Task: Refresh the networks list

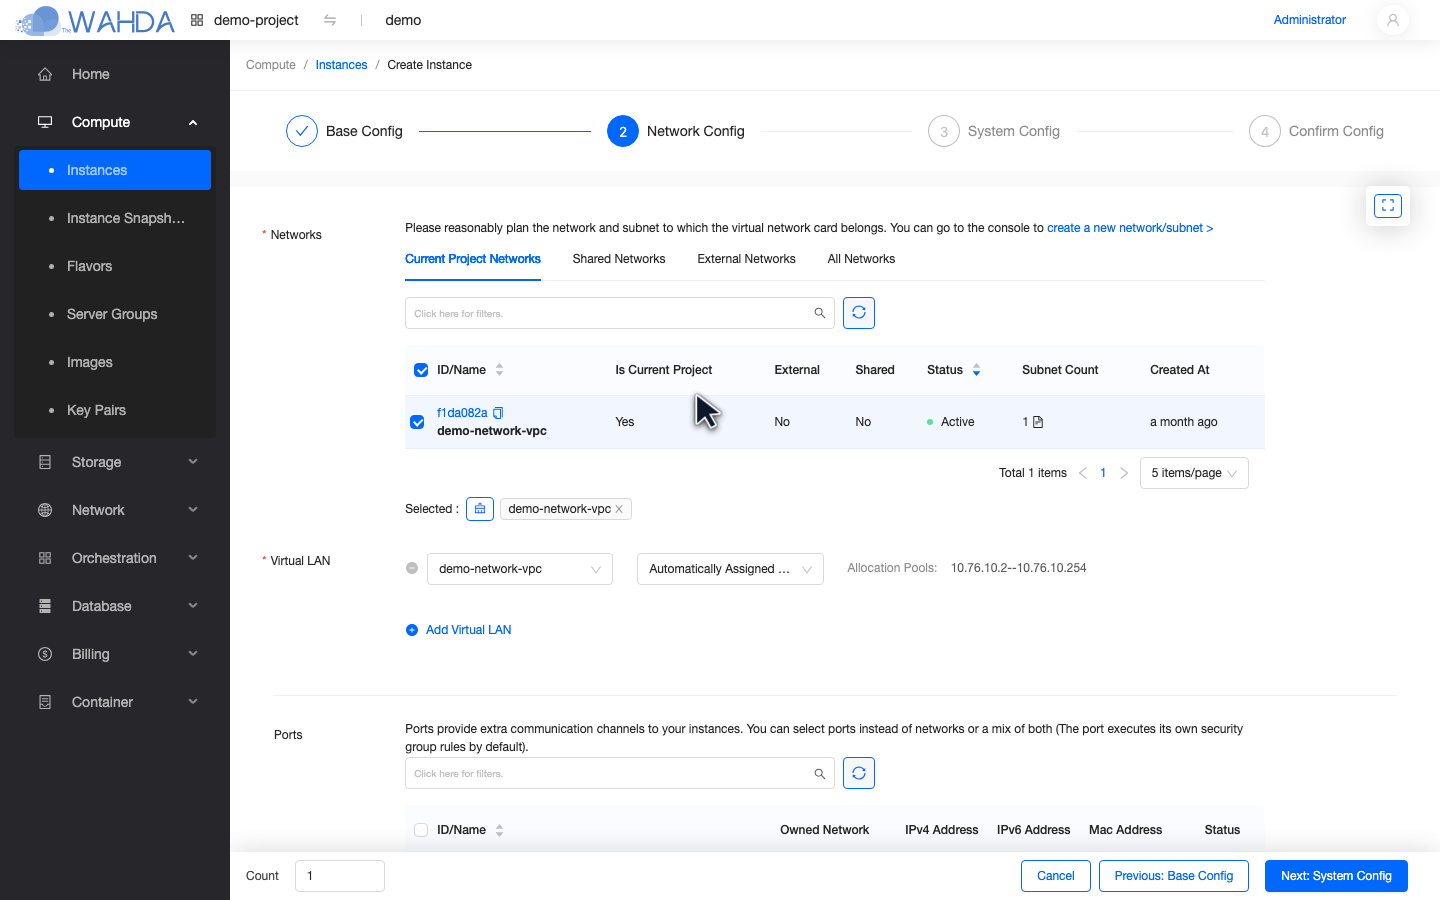Action: pos(859,313)
